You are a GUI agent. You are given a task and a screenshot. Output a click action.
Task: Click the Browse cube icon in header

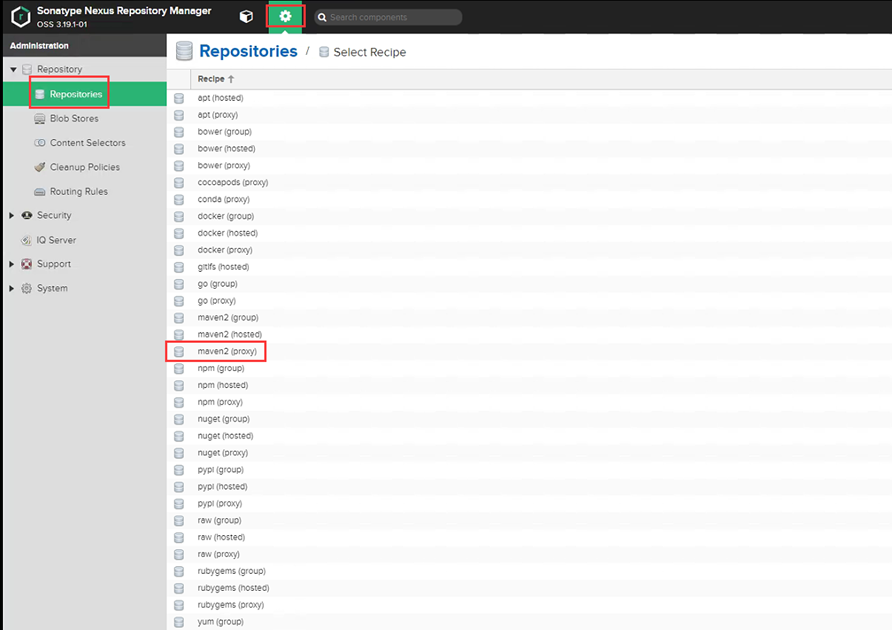tap(246, 16)
